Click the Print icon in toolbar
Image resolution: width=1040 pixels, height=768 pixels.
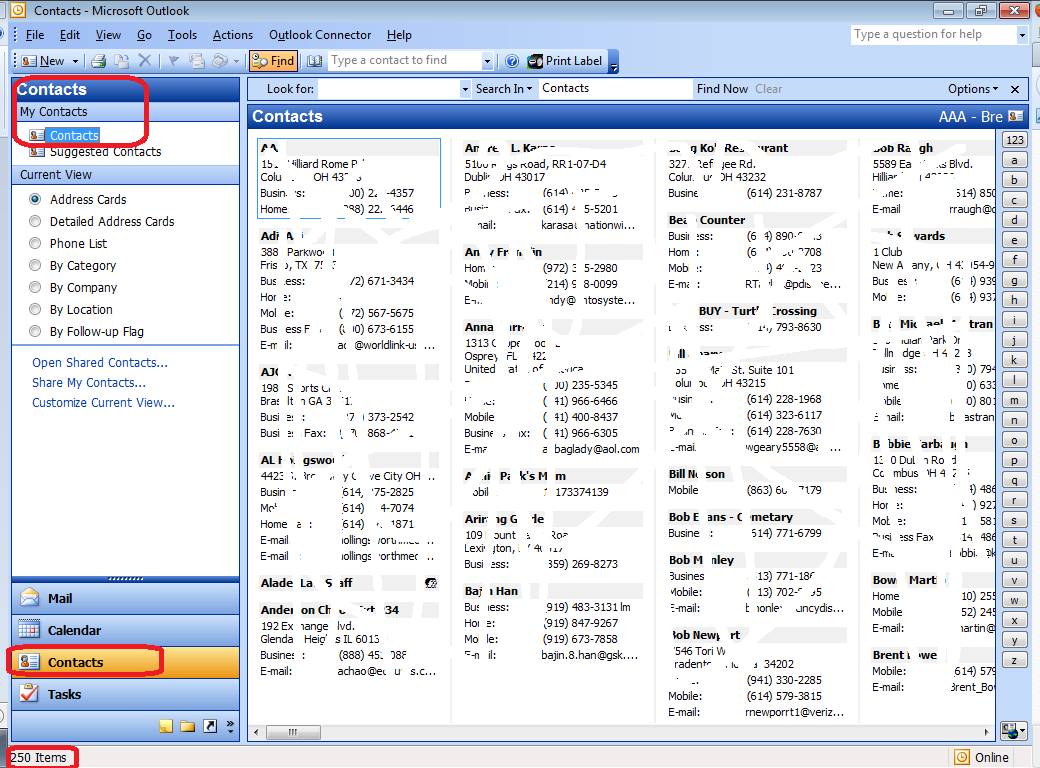pyautogui.click(x=99, y=61)
